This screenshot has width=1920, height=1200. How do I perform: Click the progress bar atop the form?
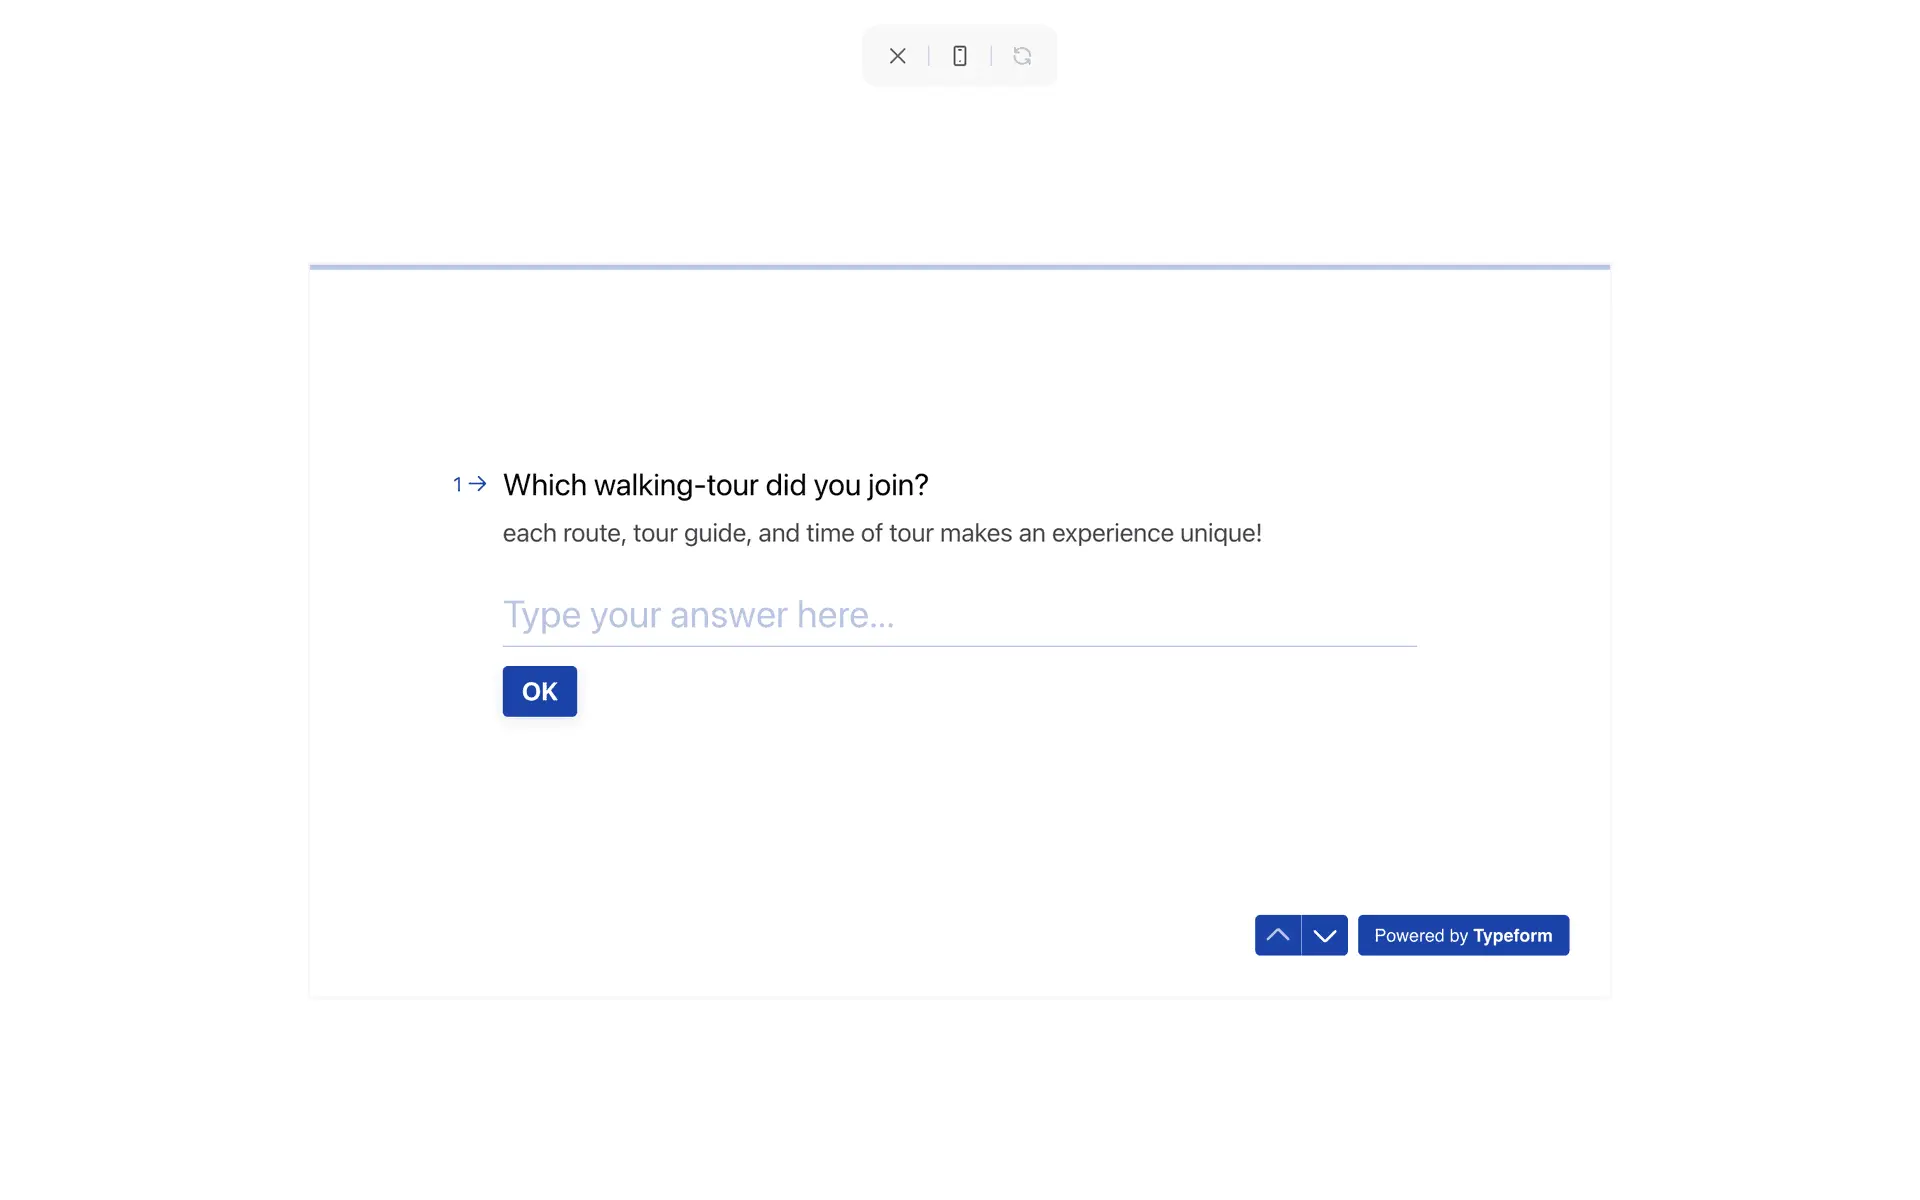(958, 267)
